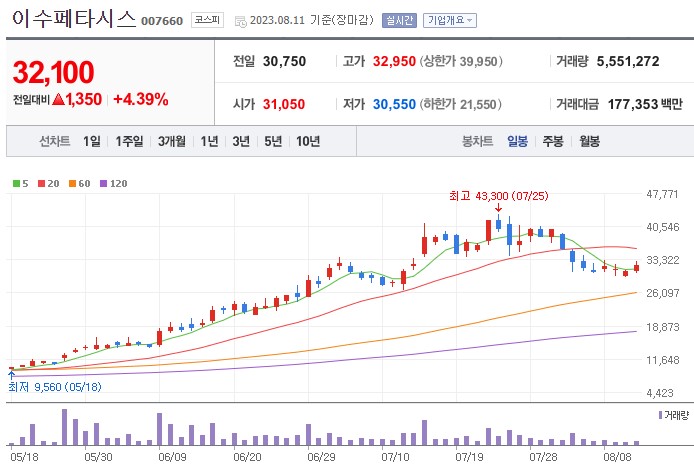Switch to 주봉 weekly candle chart

pos(553,141)
